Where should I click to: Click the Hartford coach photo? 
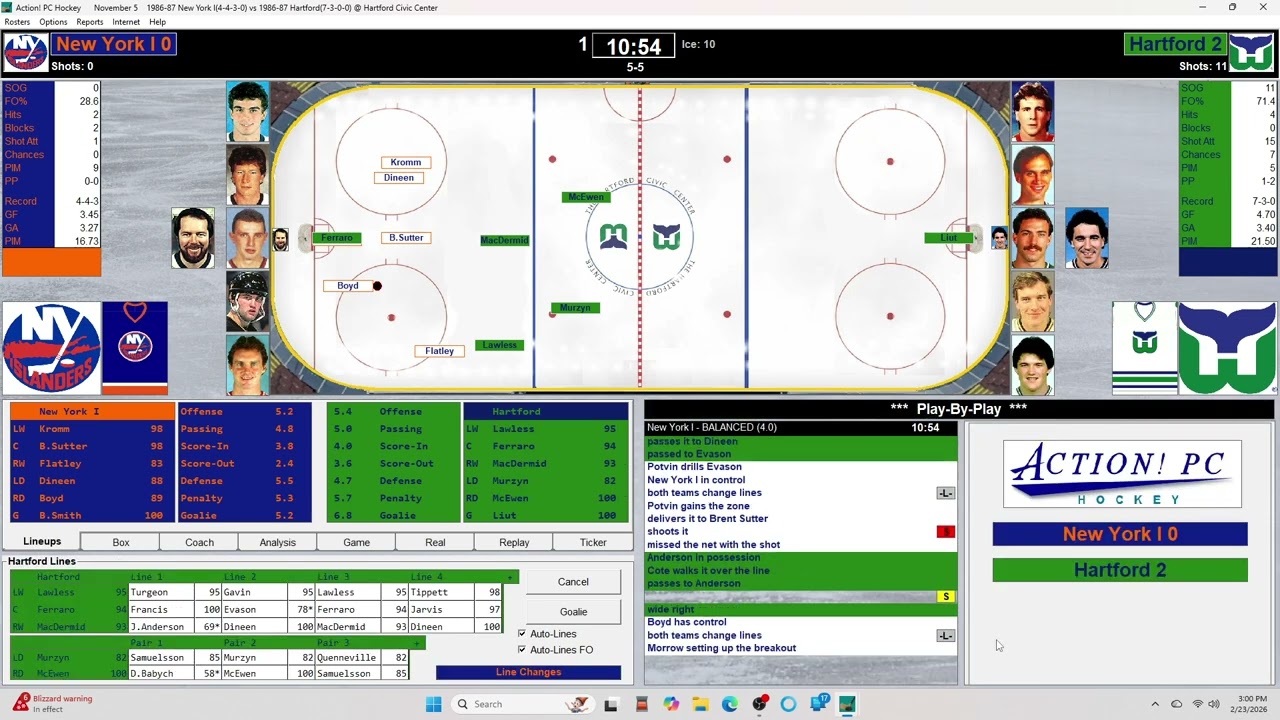click(x=1086, y=238)
